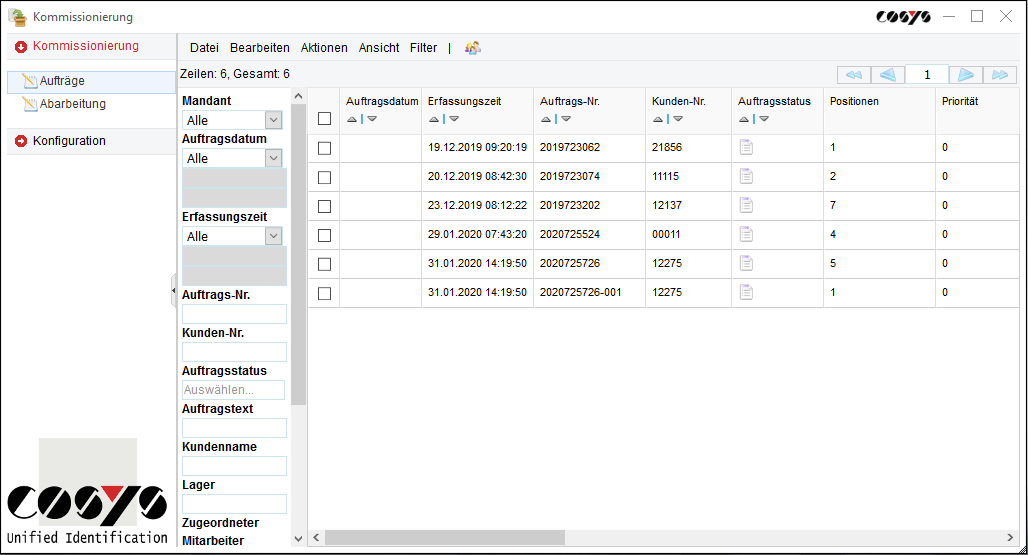Click the status icon for order 2020725524
This screenshot has width=1028, height=555.
(x=746, y=235)
